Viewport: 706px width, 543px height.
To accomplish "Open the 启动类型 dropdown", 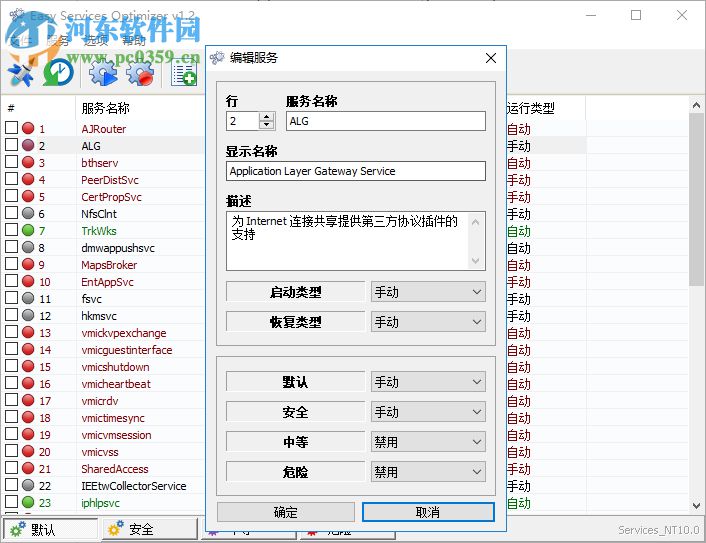I will point(428,292).
